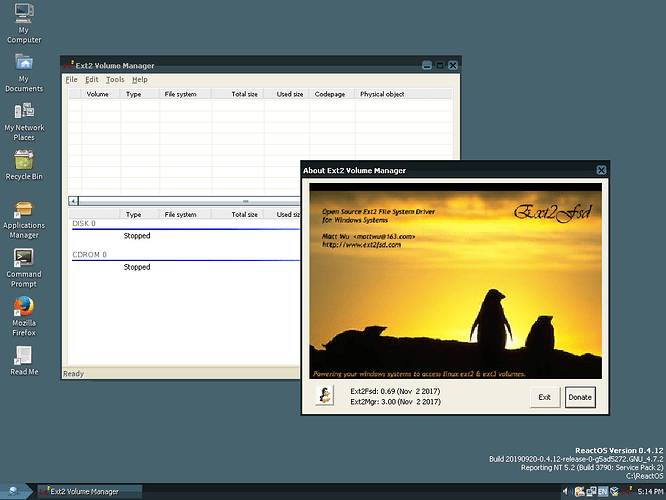The image size is (666, 500).
Task: Sort by File system column in volume list
Action: point(185,94)
